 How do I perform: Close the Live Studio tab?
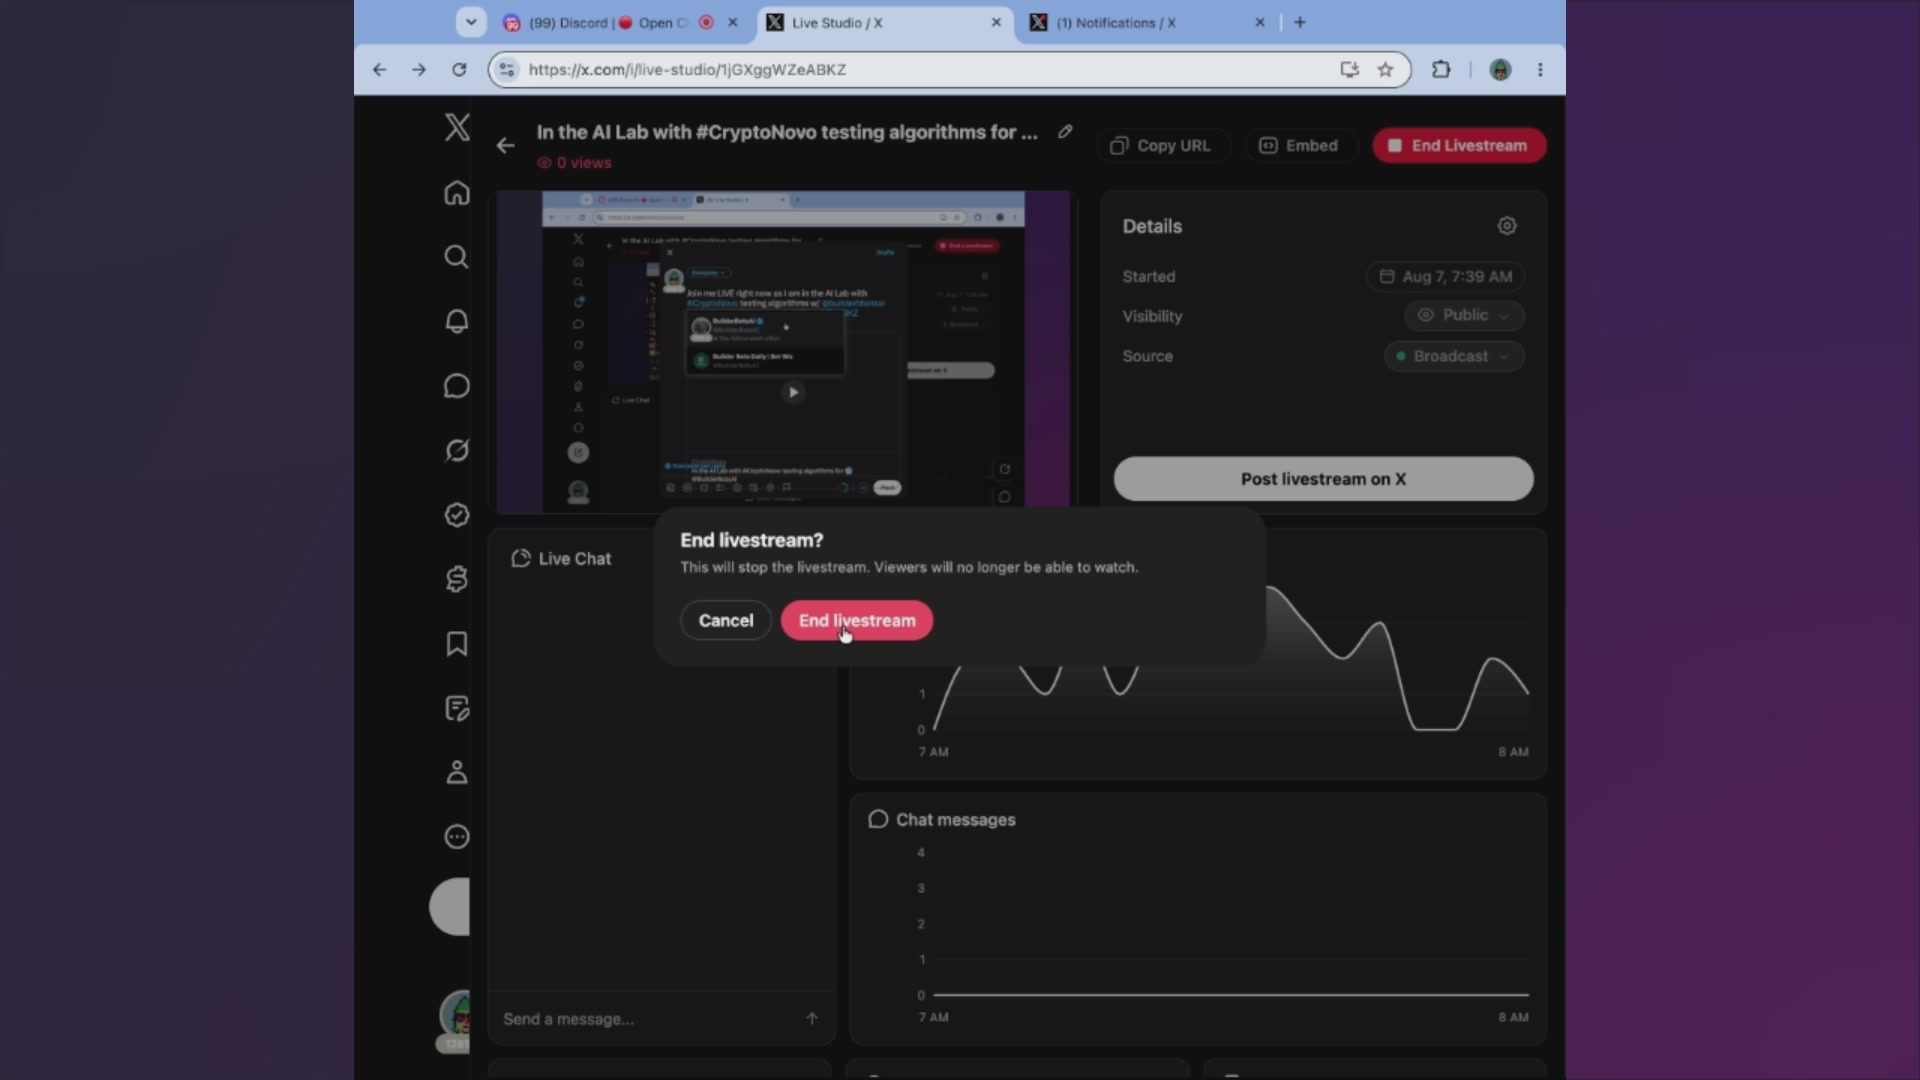(x=996, y=22)
